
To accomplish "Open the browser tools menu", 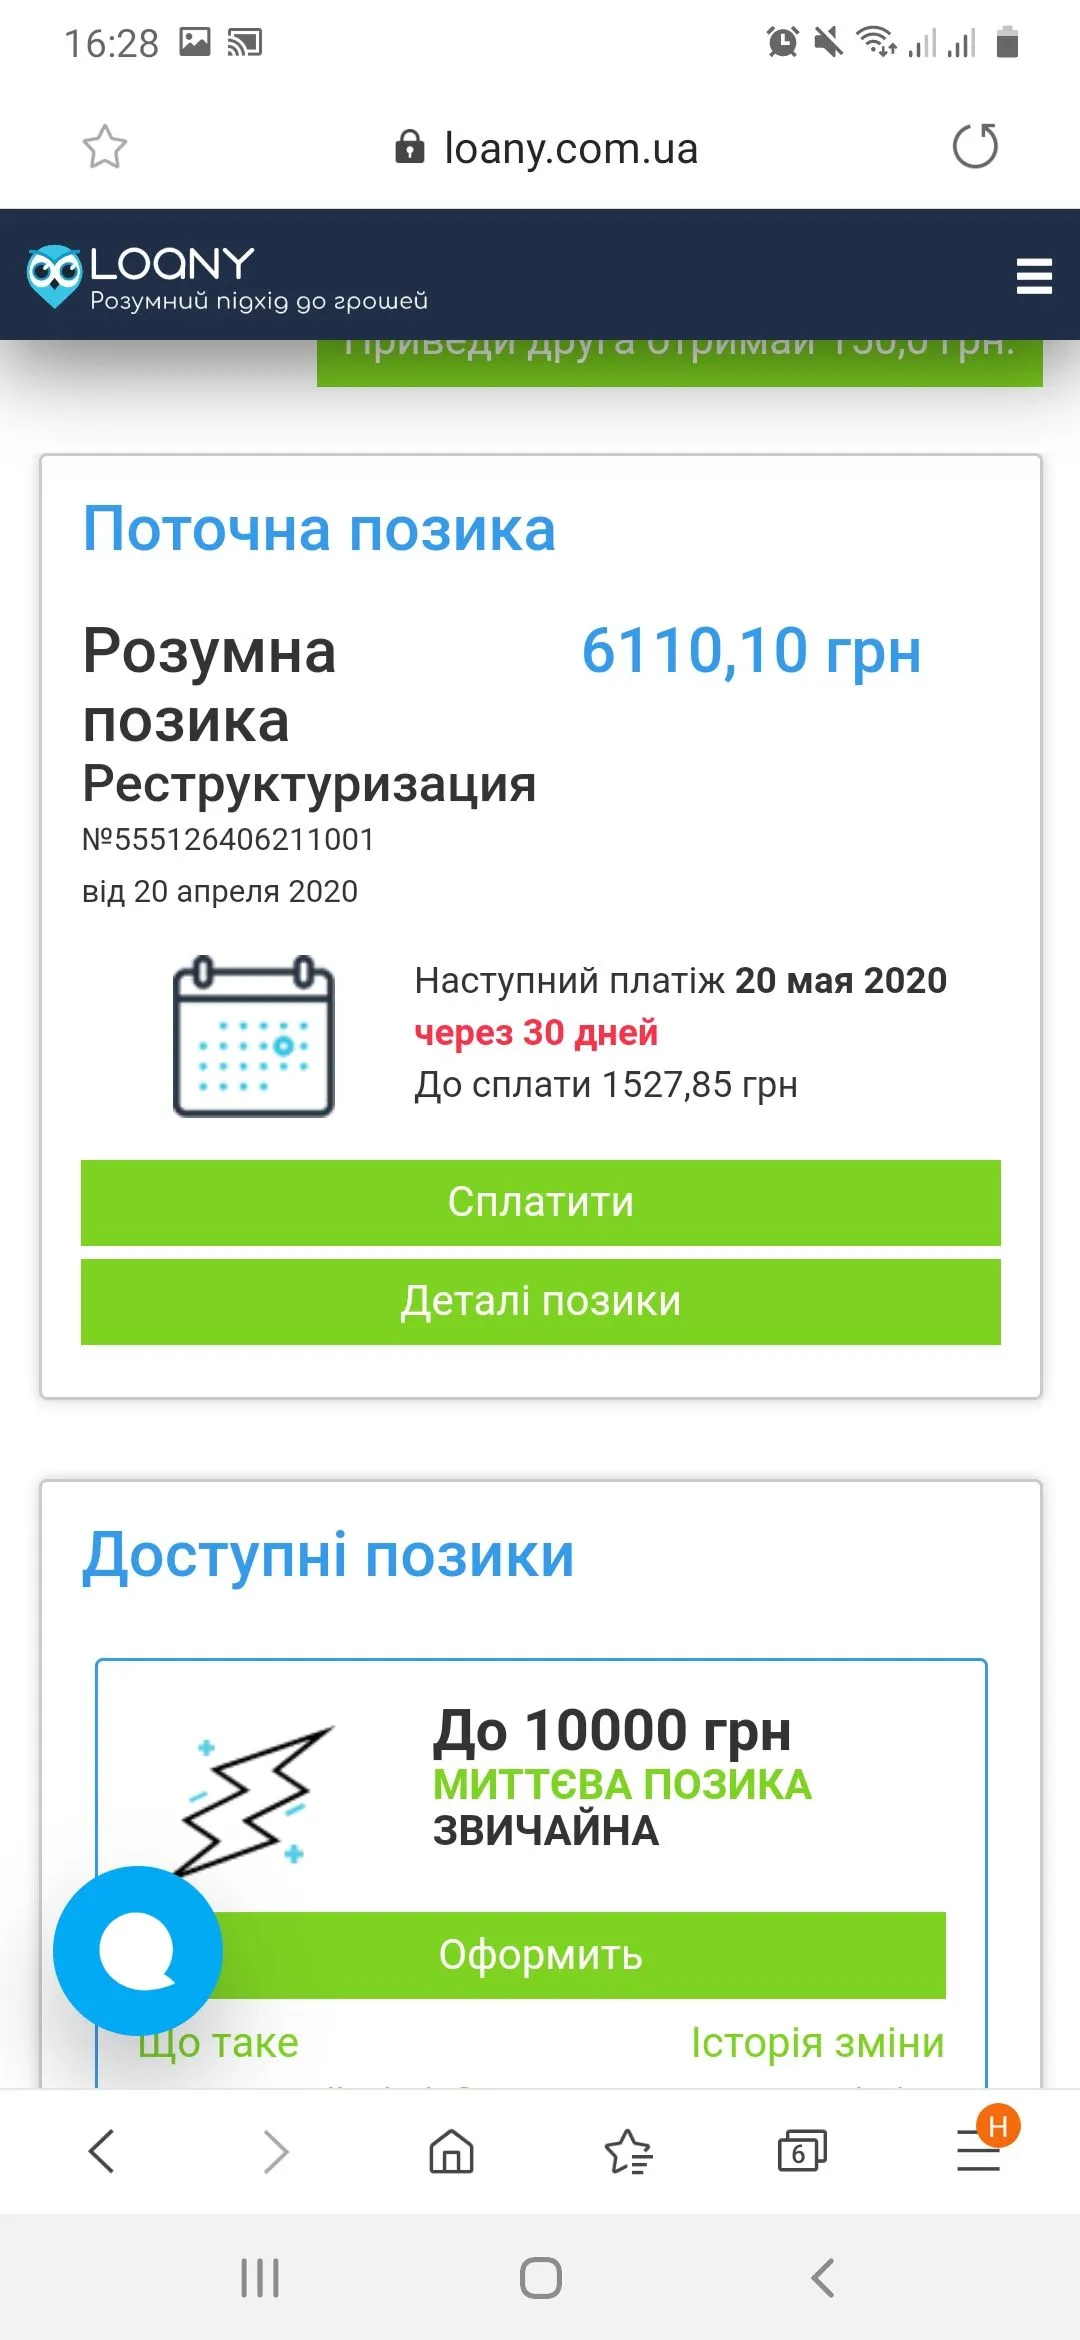I will (978, 2151).
